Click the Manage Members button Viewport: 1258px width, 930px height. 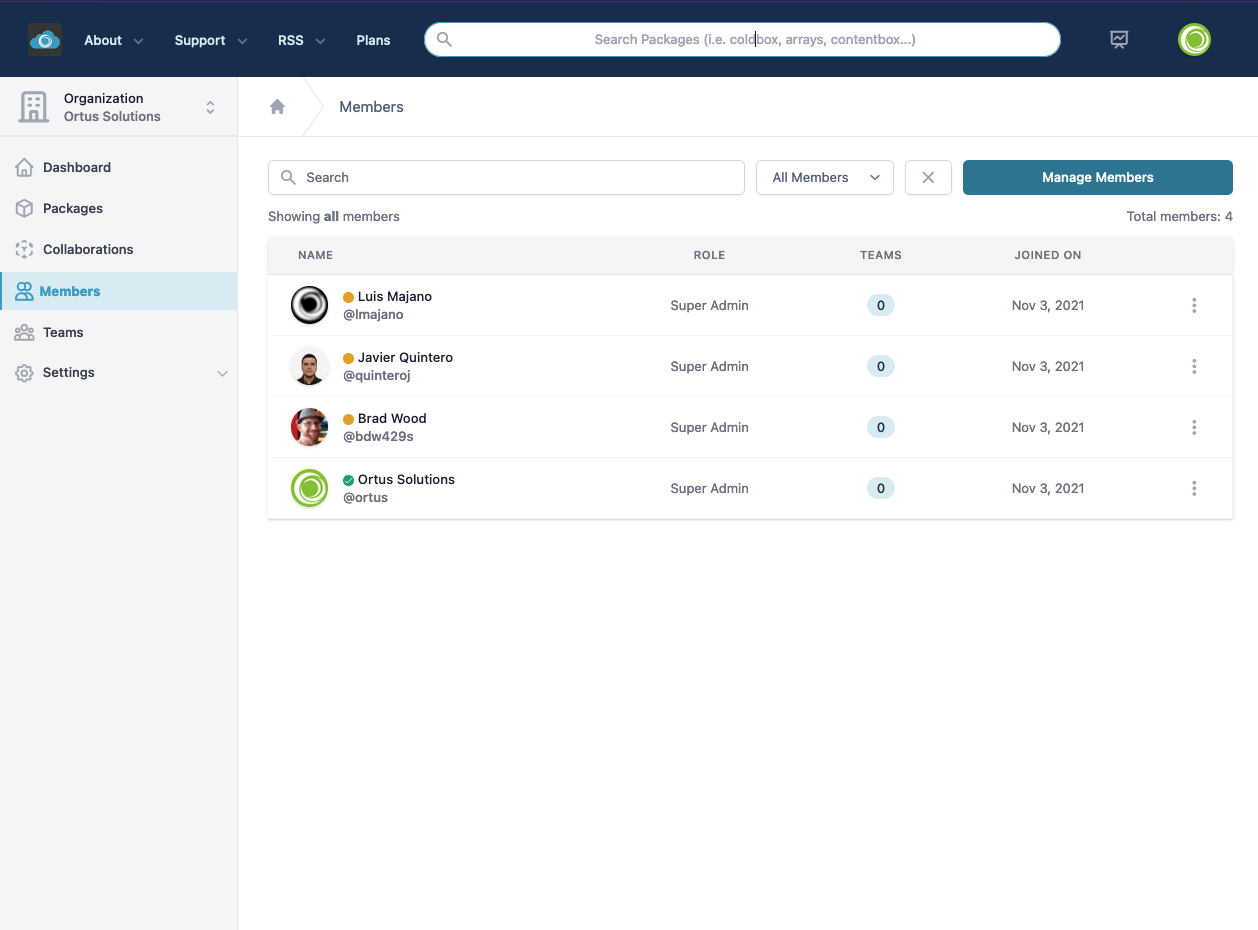1097,178
